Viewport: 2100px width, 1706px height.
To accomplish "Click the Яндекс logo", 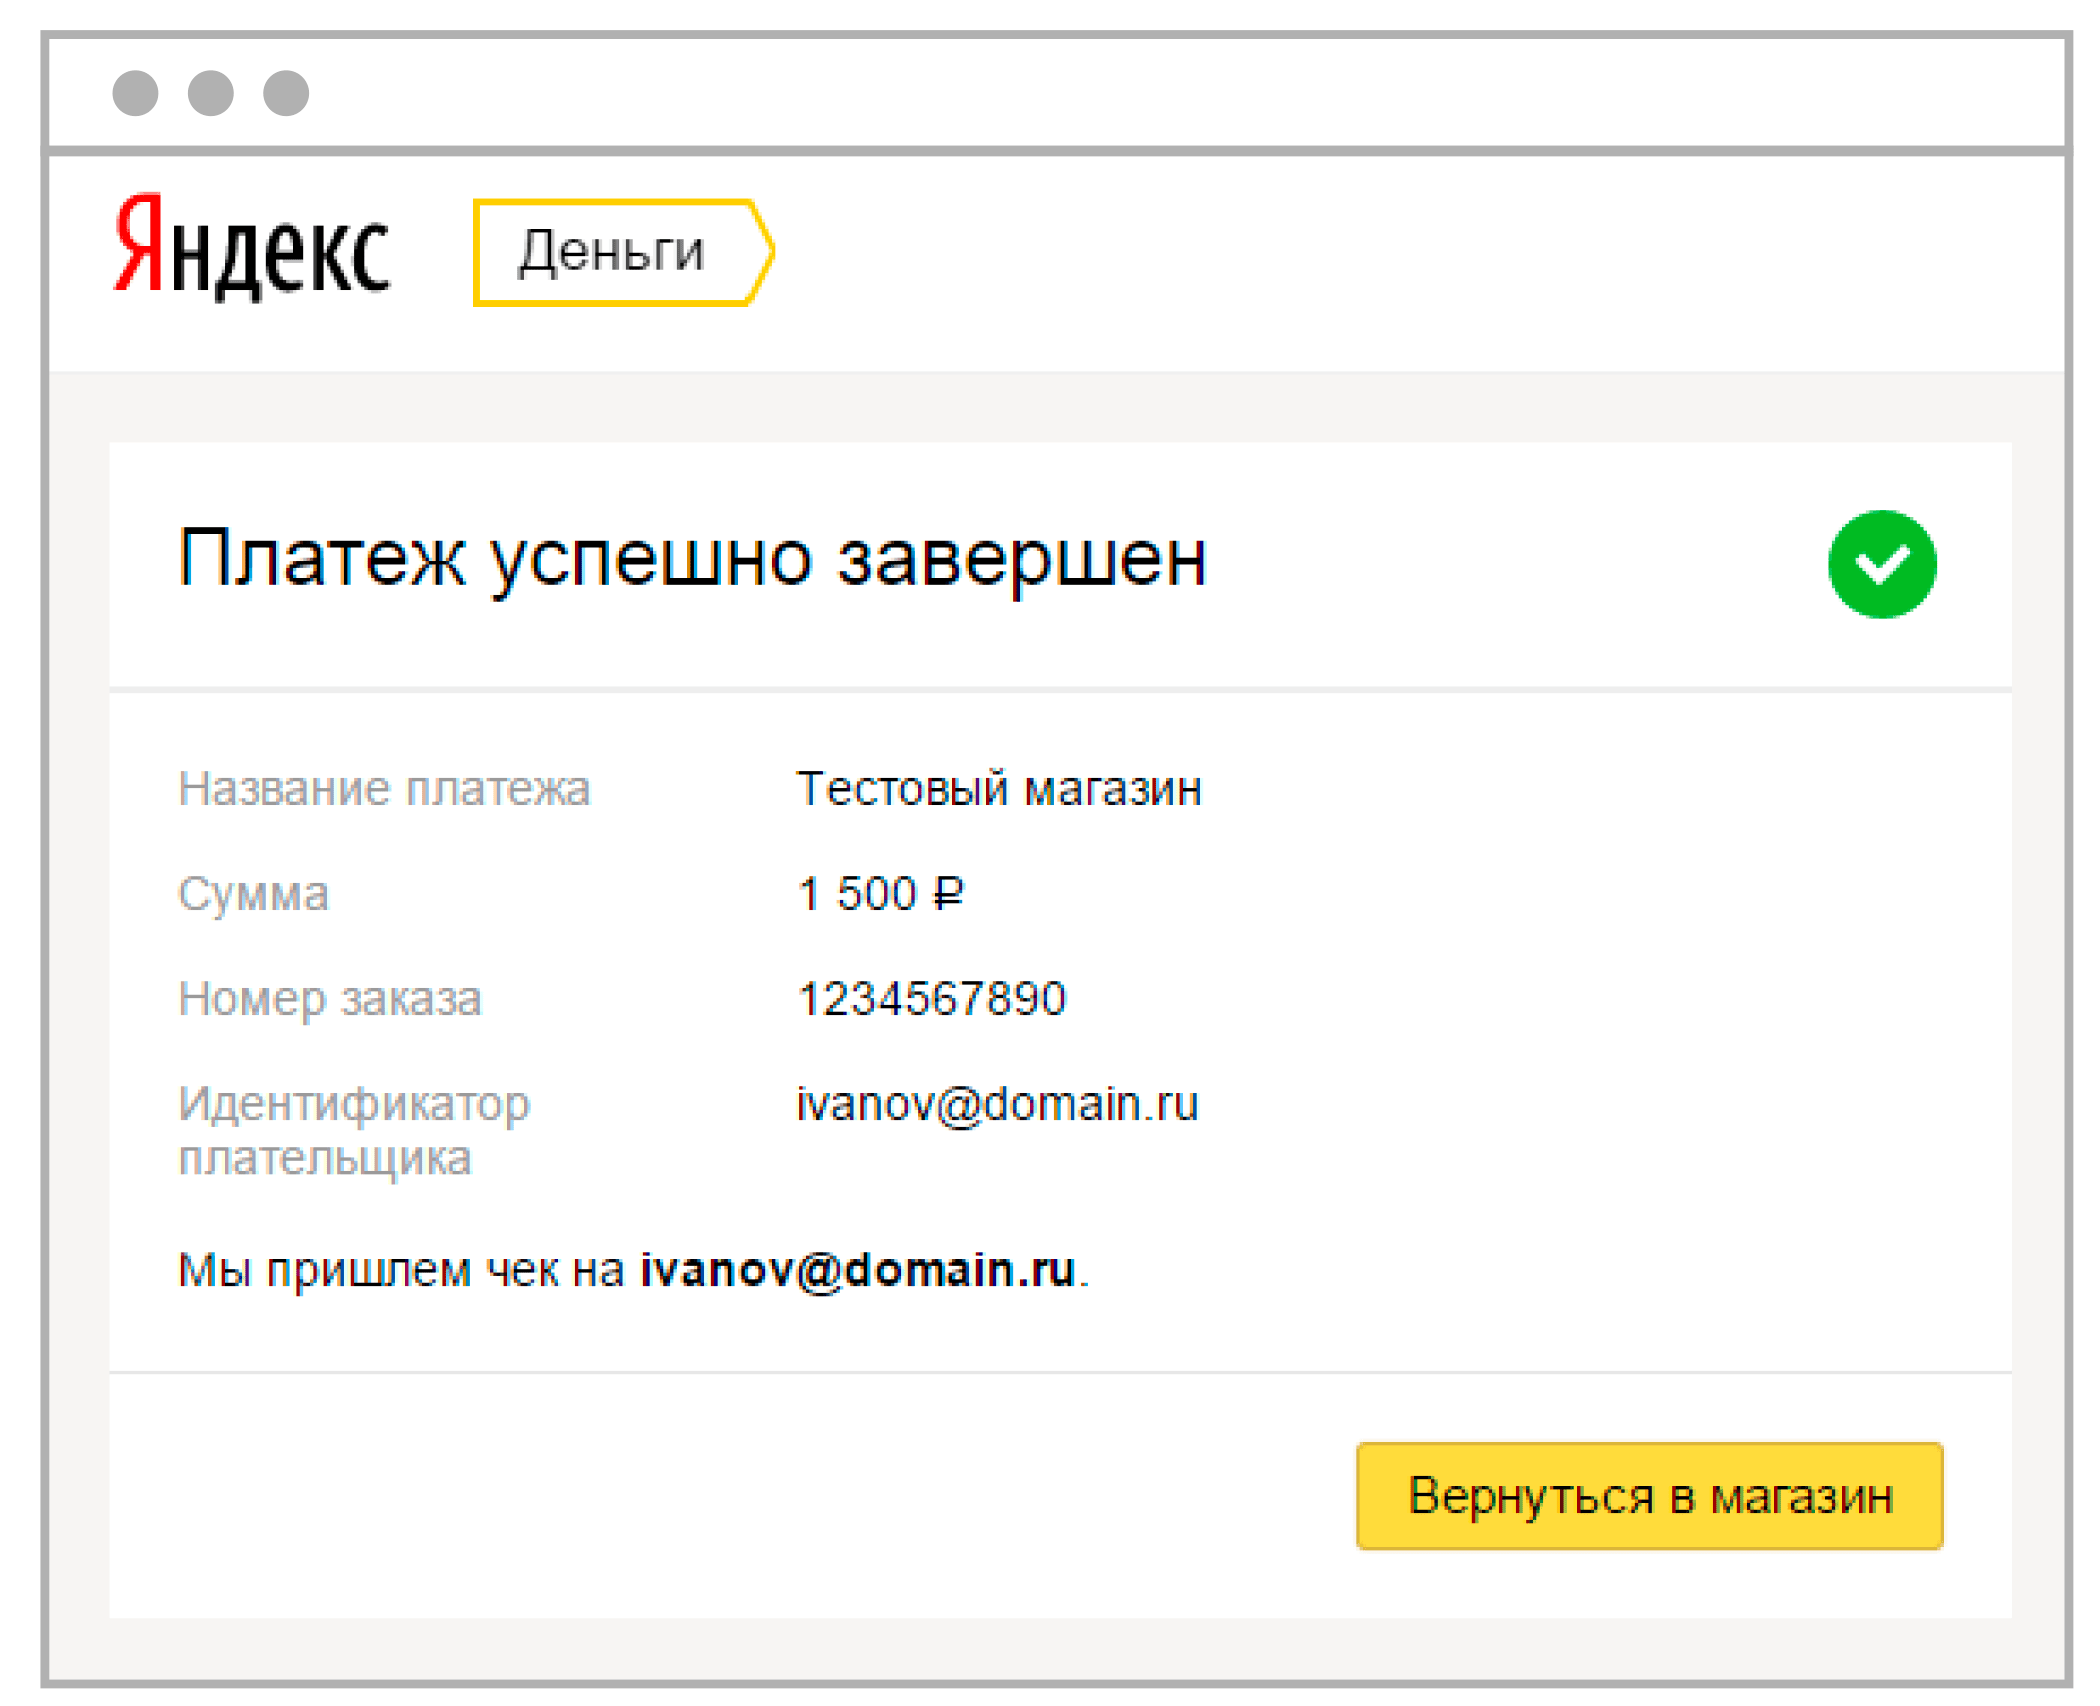I will pyautogui.click(x=251, y=247).
